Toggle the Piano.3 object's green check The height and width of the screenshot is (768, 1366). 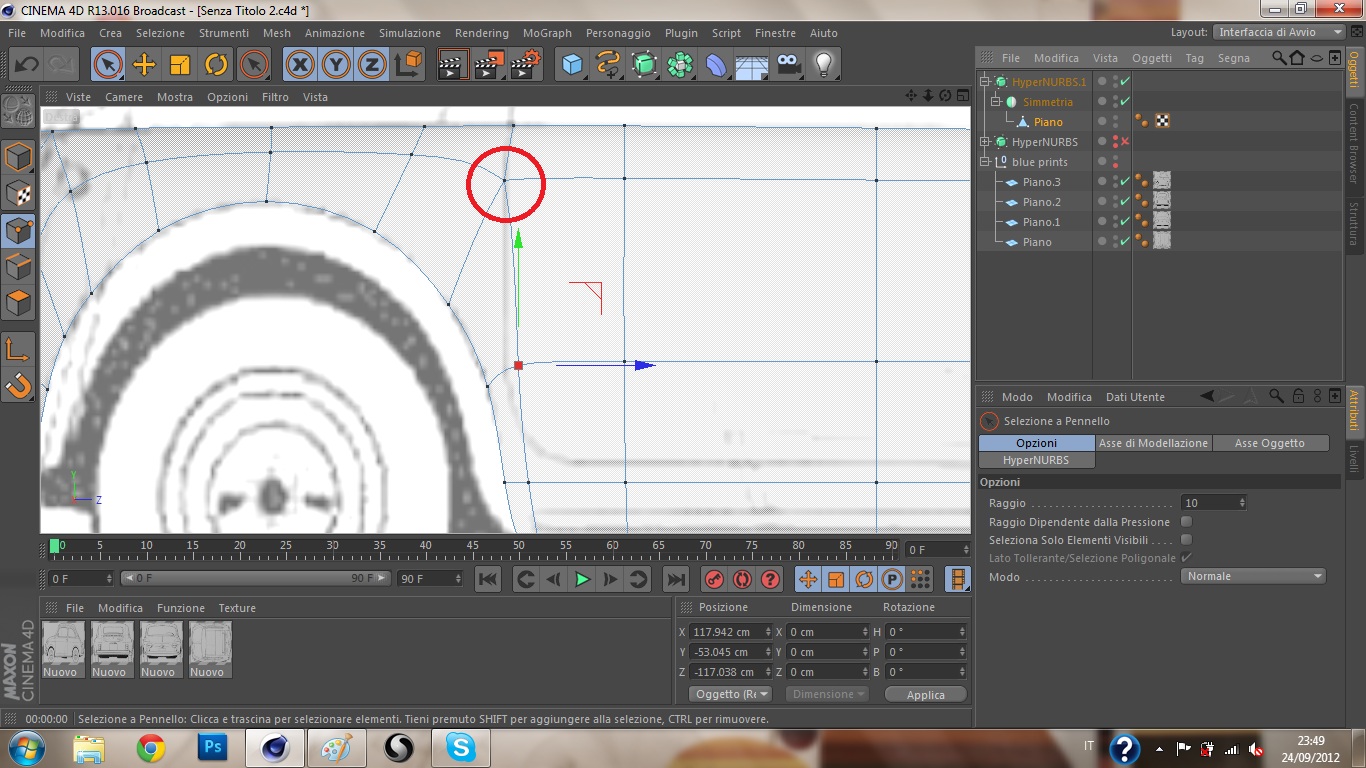[1125, 181]
